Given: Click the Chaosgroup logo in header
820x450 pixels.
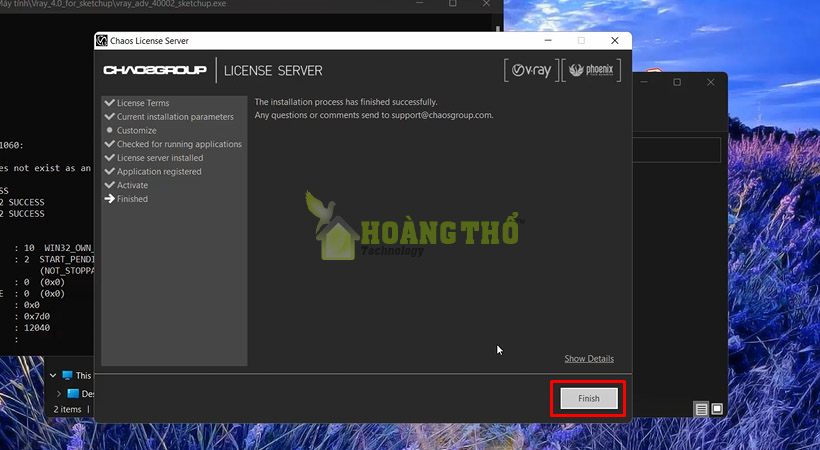Looking at the screenshot, I should 155,70.
